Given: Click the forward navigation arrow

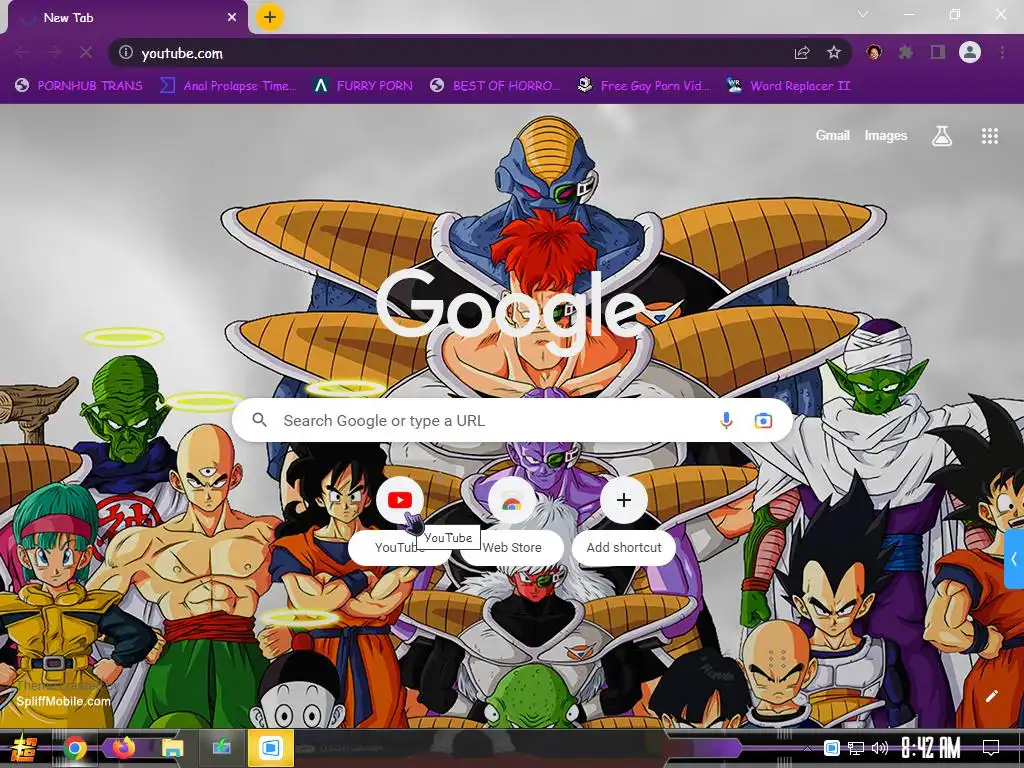Looking at the screenshot, I should point(54,52).
